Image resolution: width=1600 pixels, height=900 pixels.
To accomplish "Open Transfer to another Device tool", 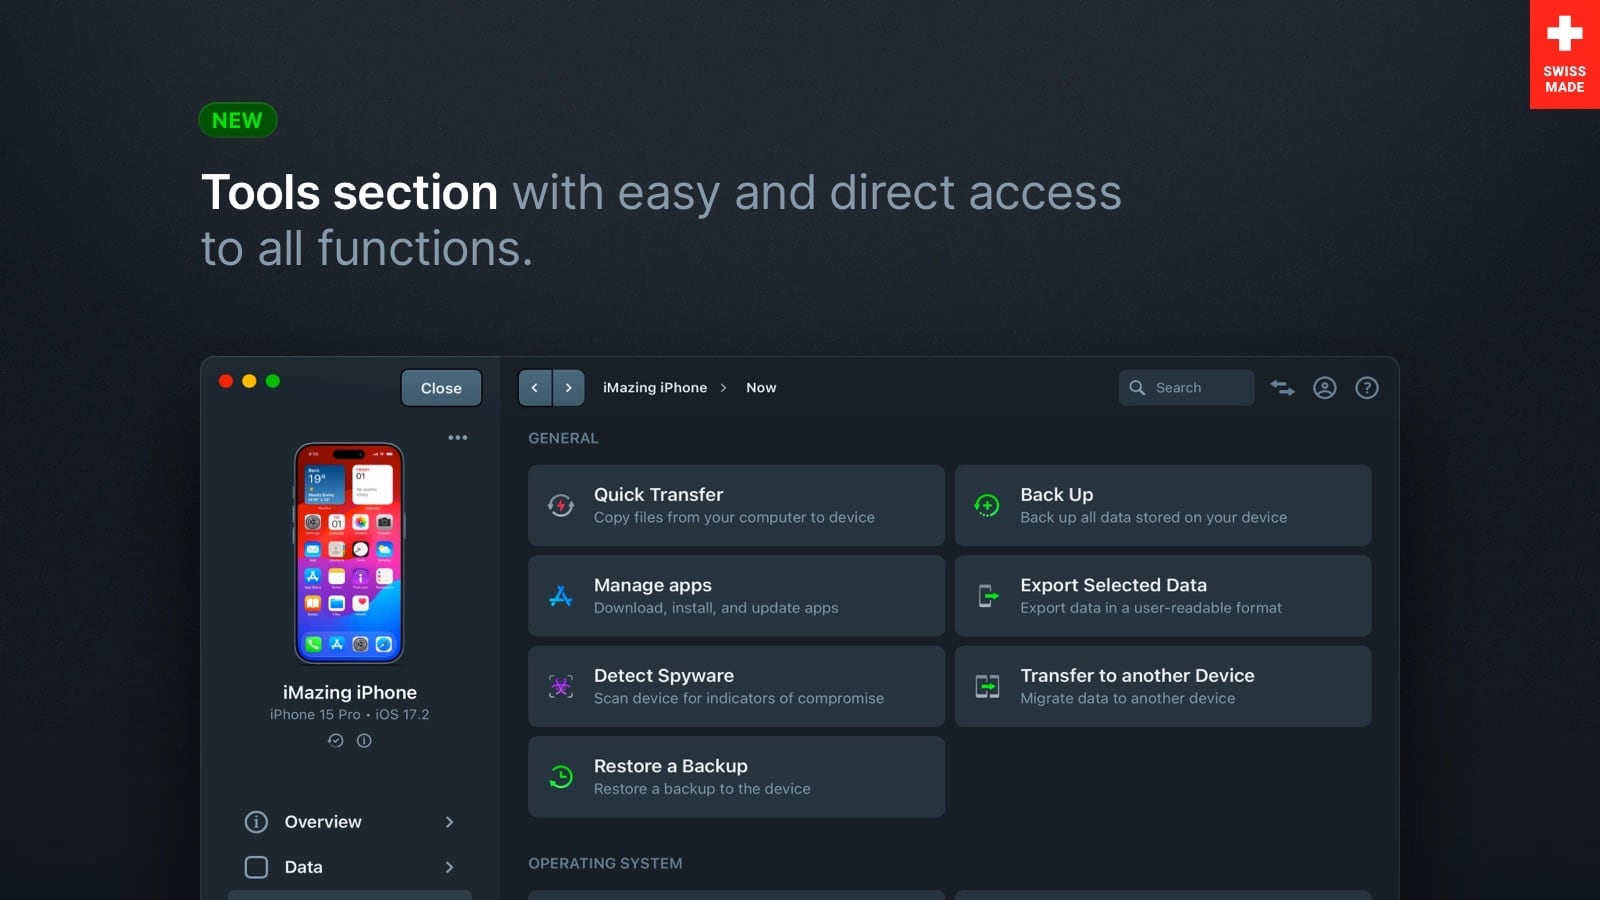I will 1163,686.
